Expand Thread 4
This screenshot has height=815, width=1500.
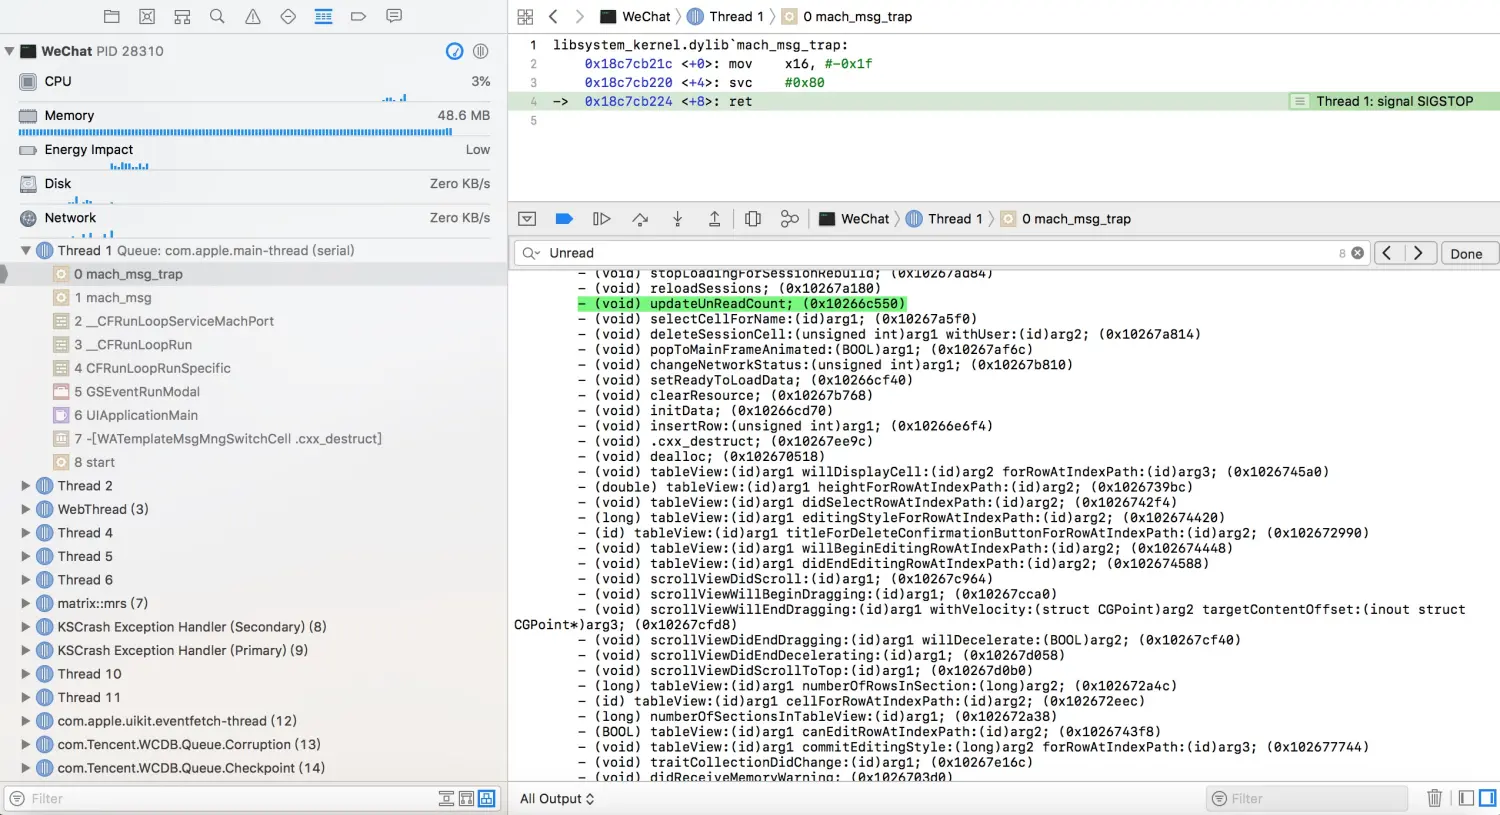pos(26,533)
